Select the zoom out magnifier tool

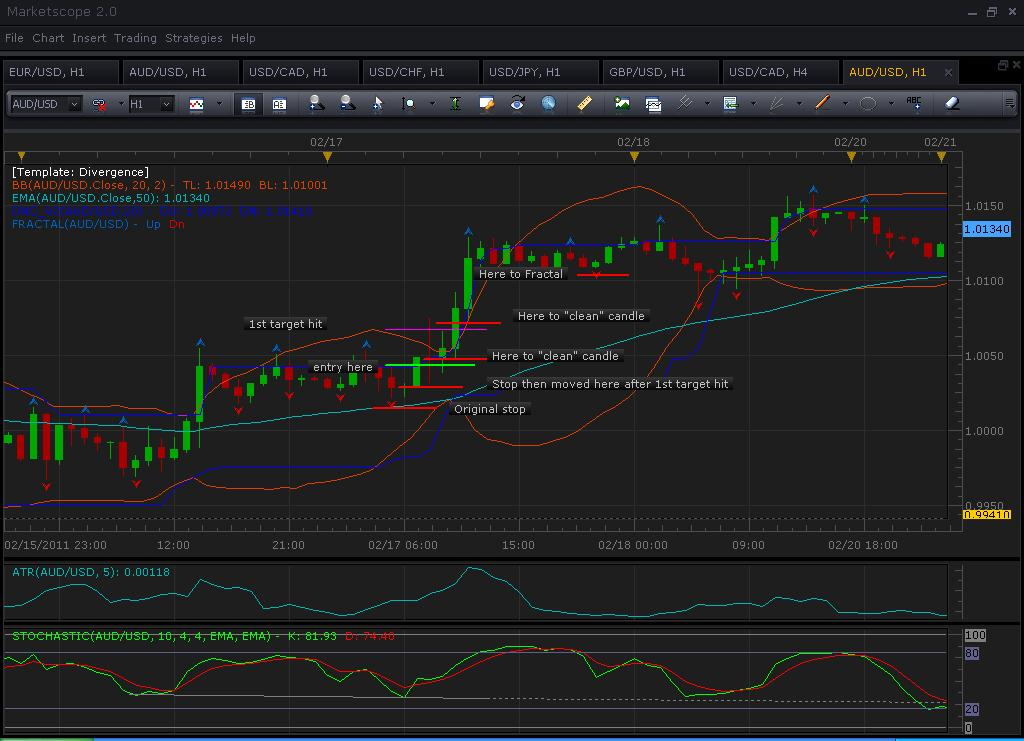point(347,103)
